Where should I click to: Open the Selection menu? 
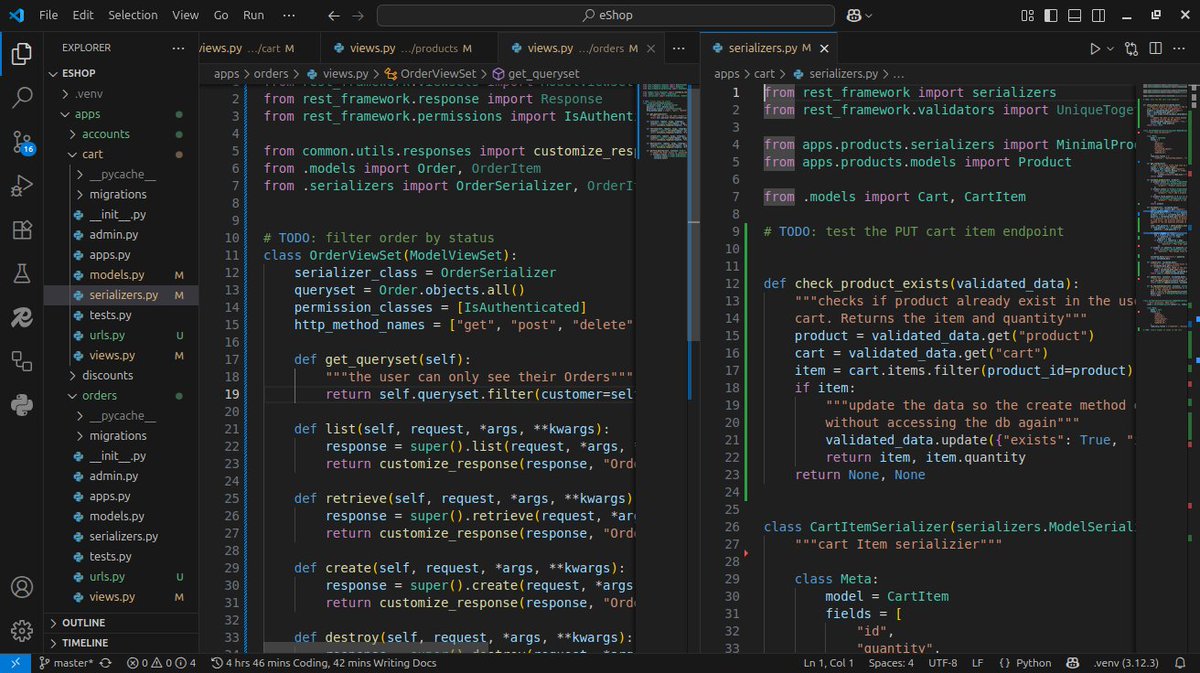pyautogui.click(x=133, y=16)
